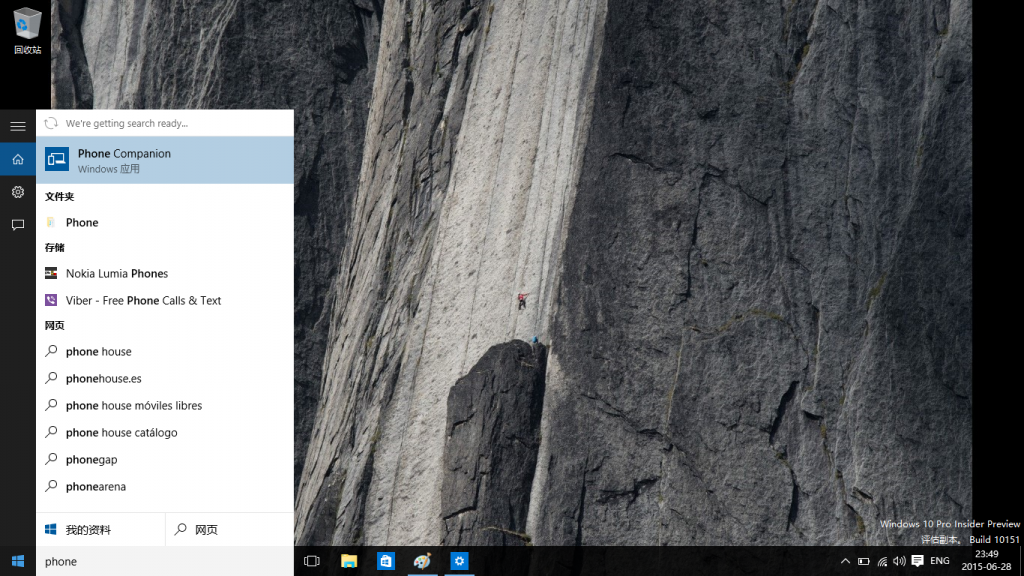Open the Store app from taskbar
The height and width of the screenshot is (576, 1024).
click(x=386, y=561)
